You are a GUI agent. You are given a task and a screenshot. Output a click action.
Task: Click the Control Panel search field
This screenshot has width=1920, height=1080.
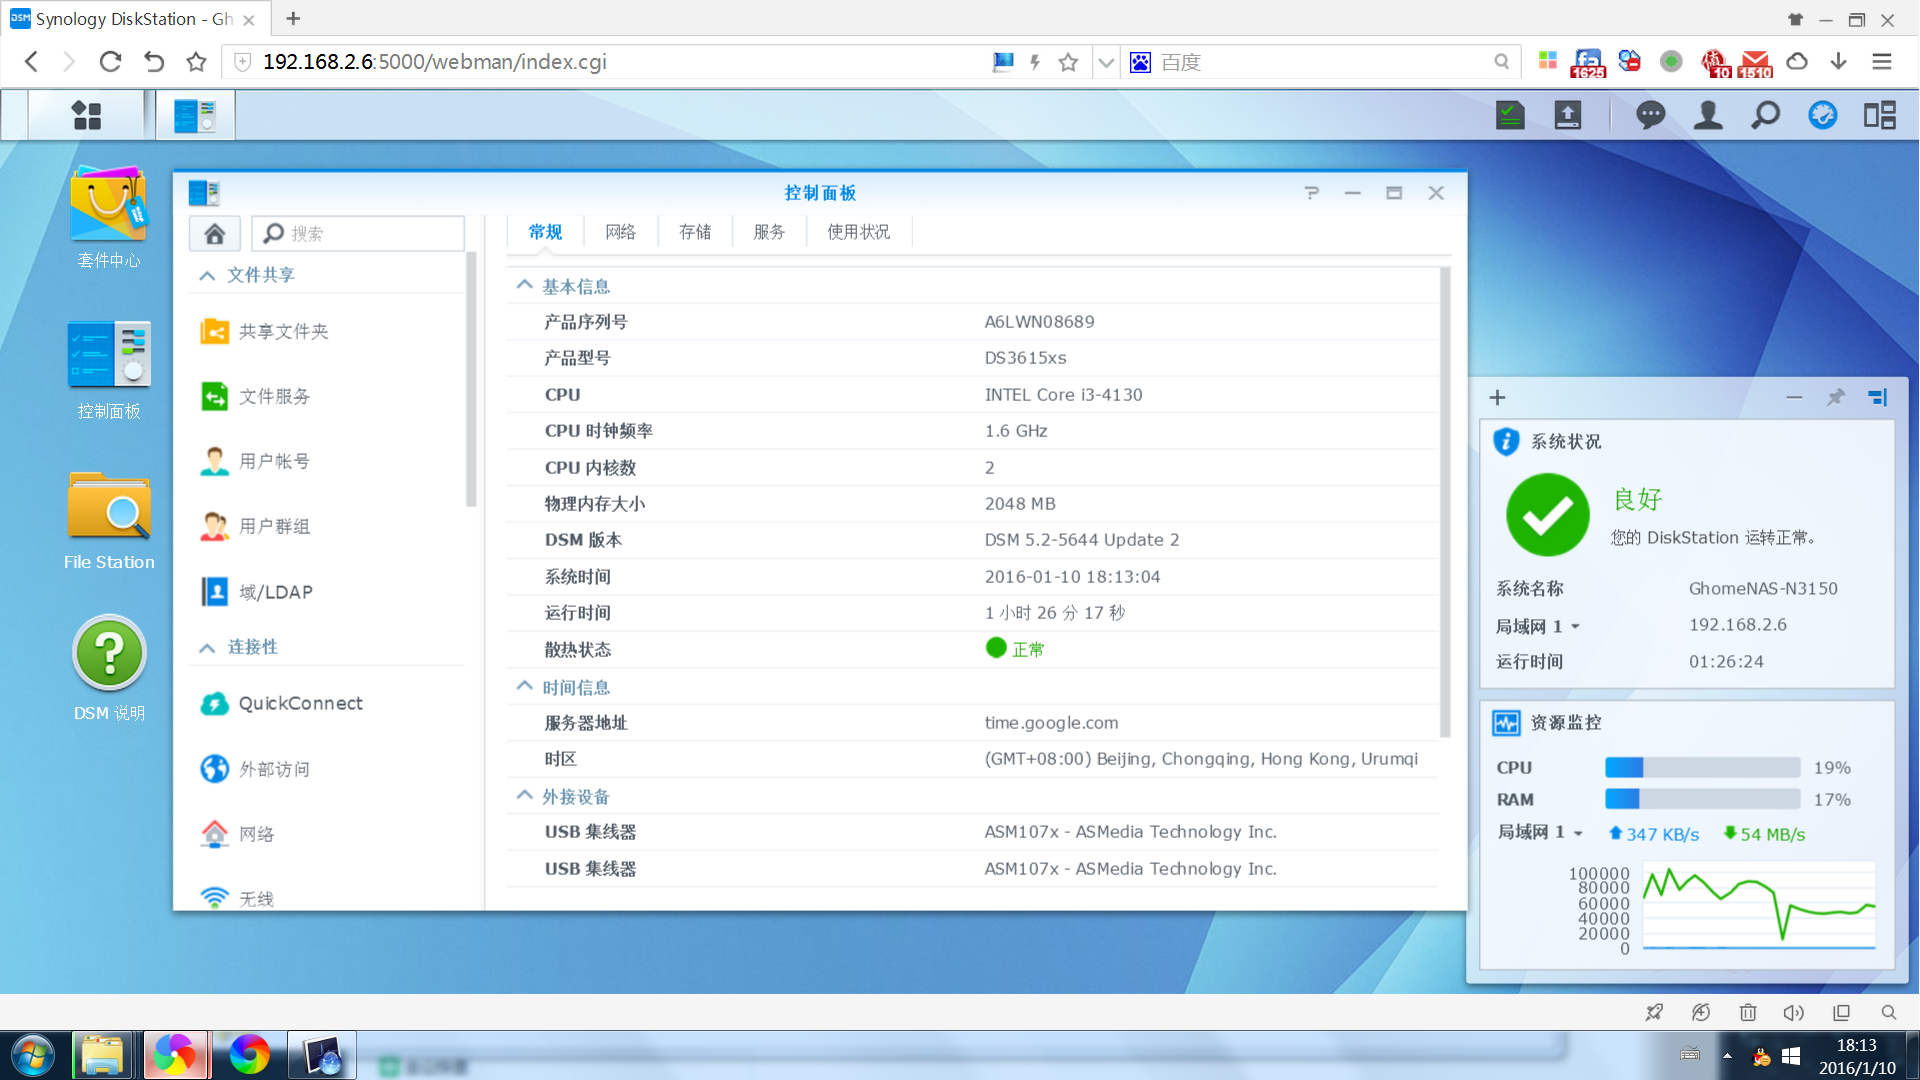358,233
